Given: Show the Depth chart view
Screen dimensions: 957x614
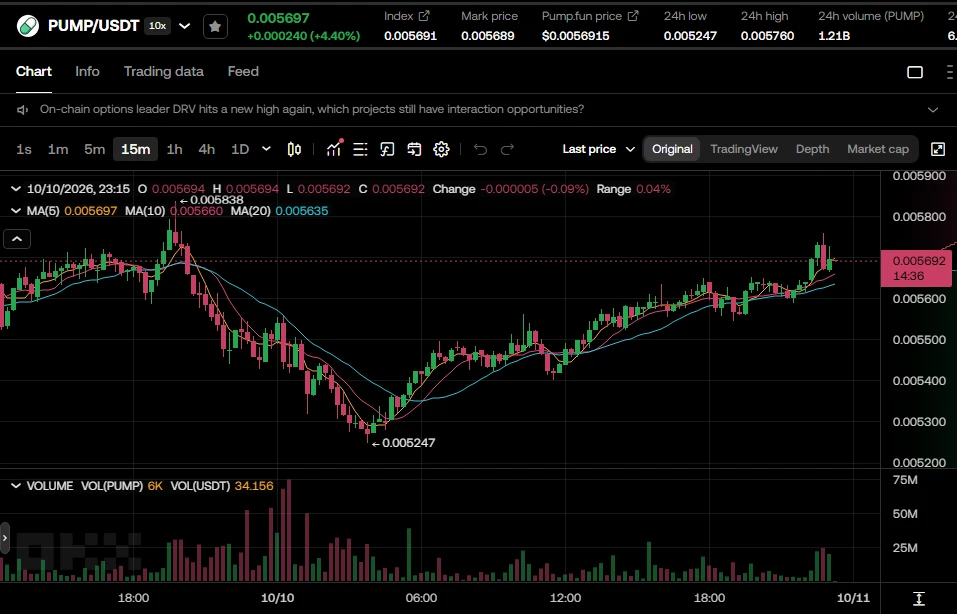Looking at the screenshot, I should (x=812, y=149).
